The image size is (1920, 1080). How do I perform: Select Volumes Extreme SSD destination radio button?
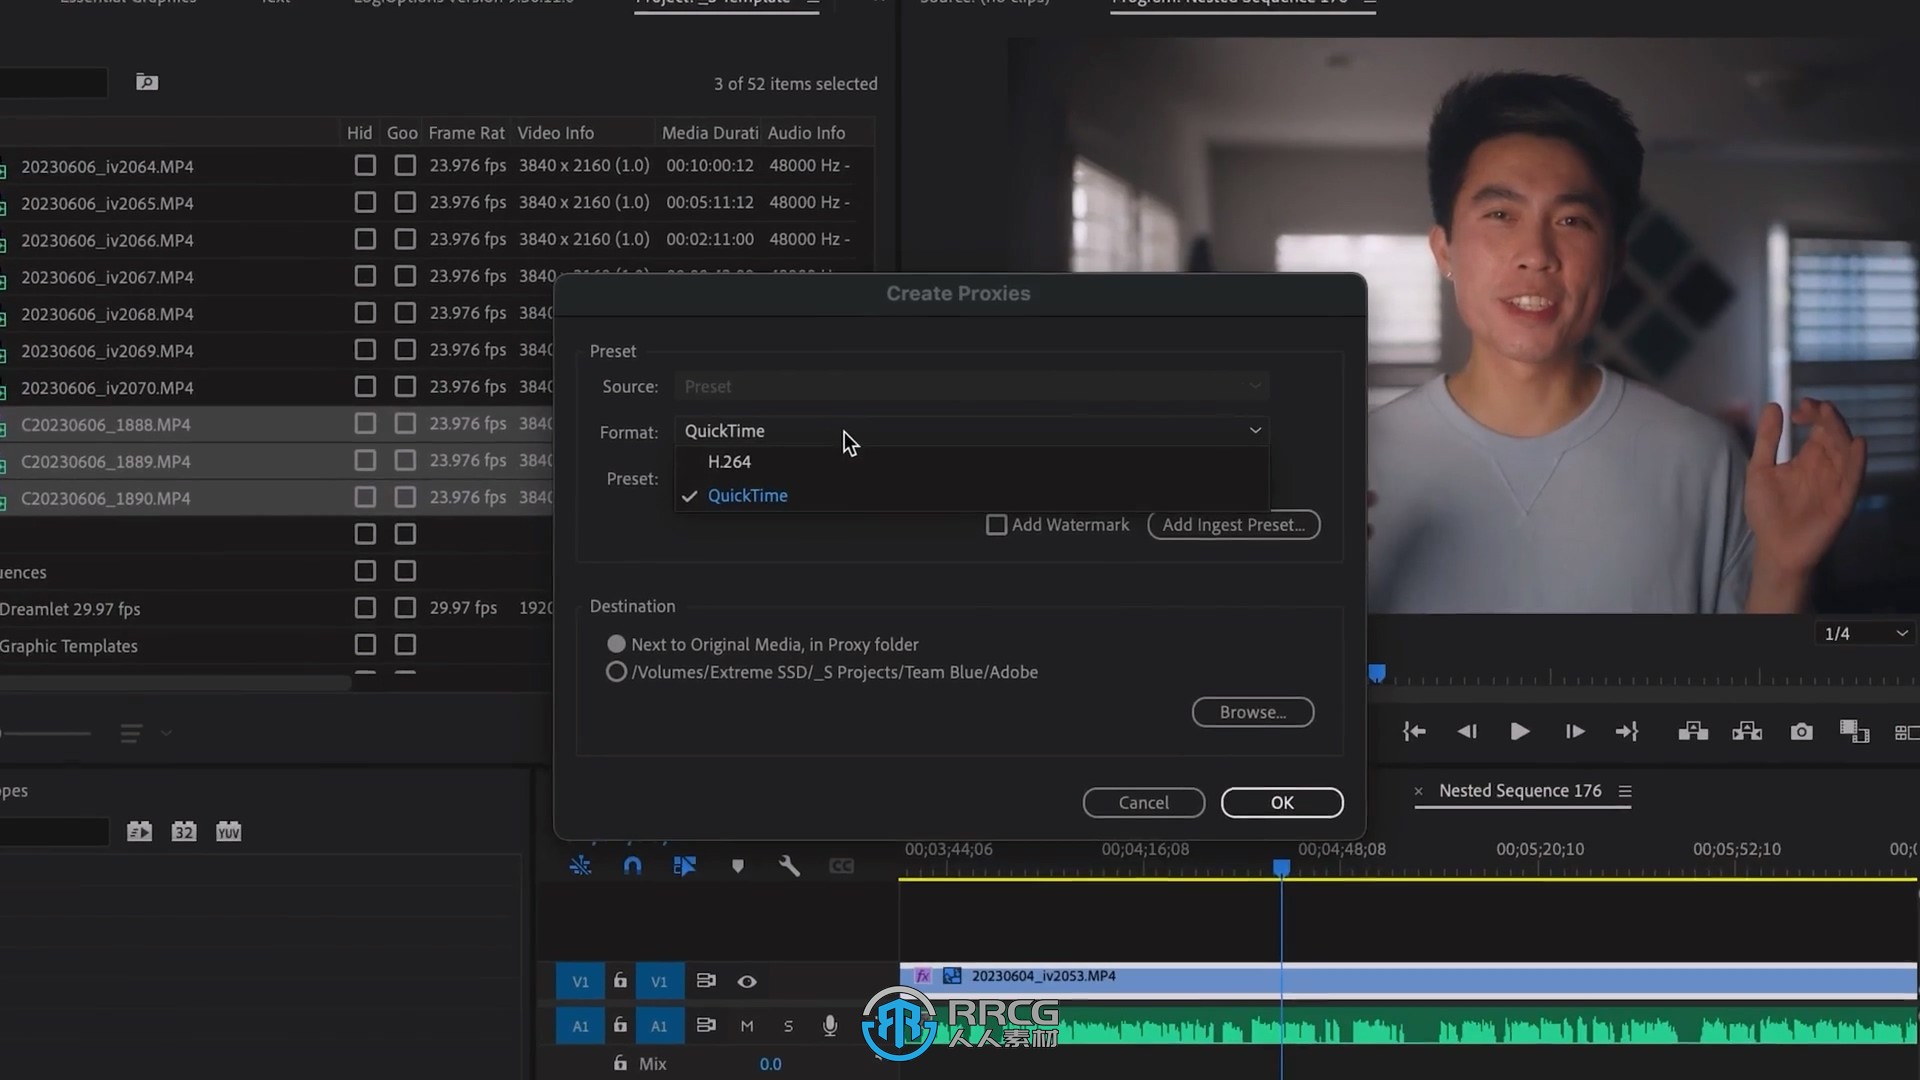616,673
